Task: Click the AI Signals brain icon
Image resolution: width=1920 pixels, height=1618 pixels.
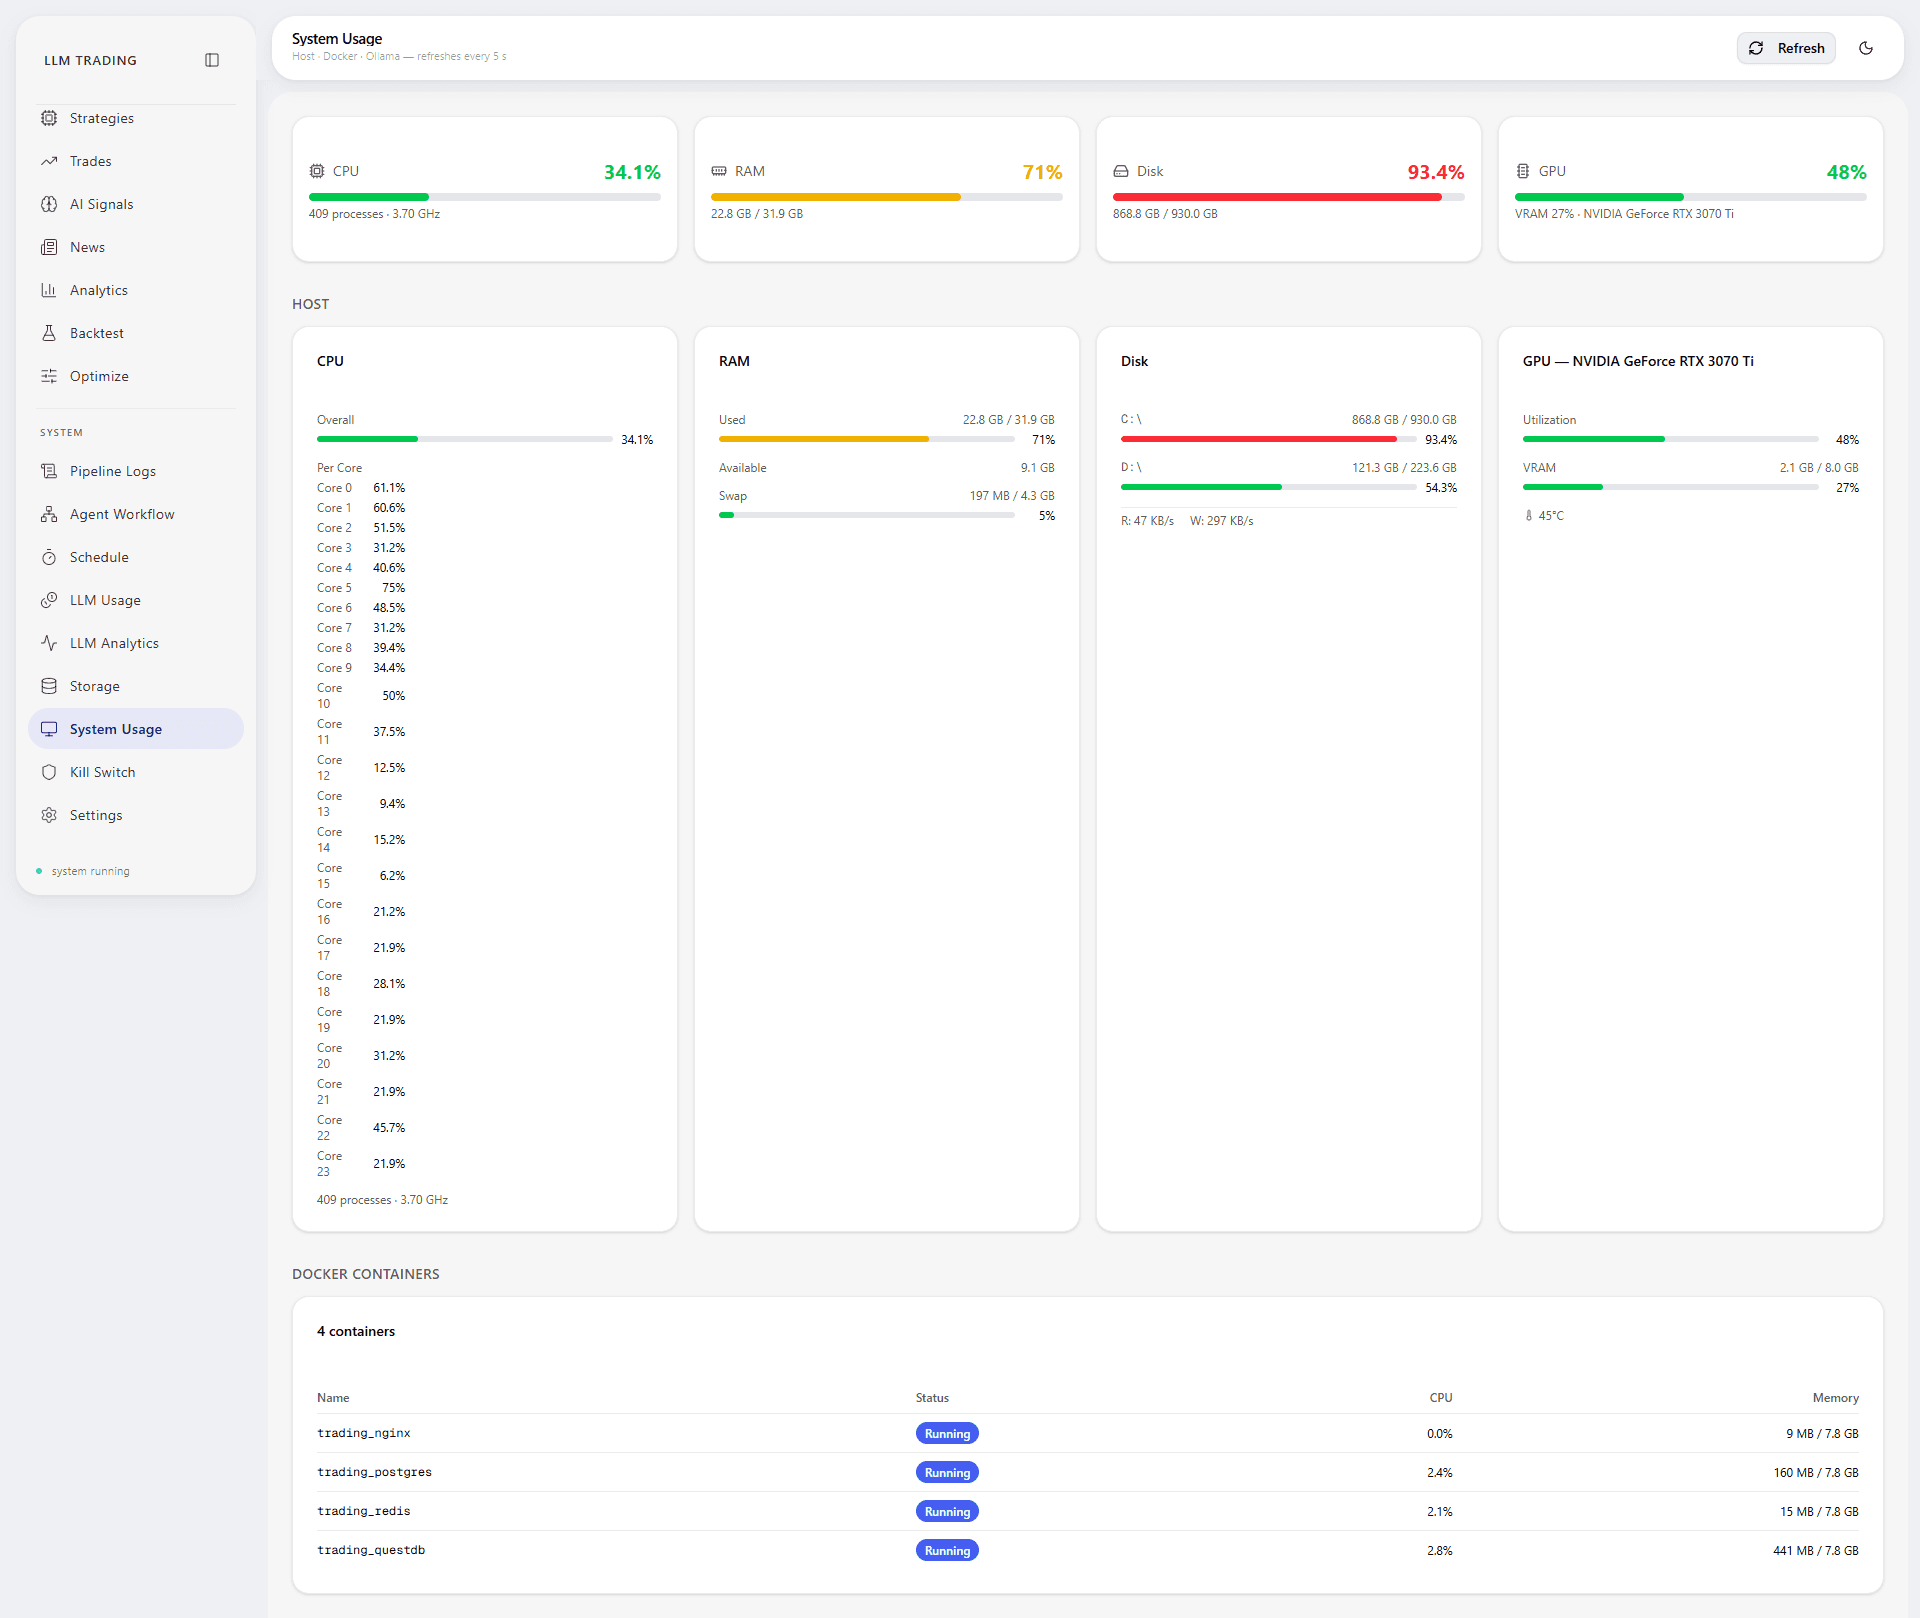Action: coord(49,204)
